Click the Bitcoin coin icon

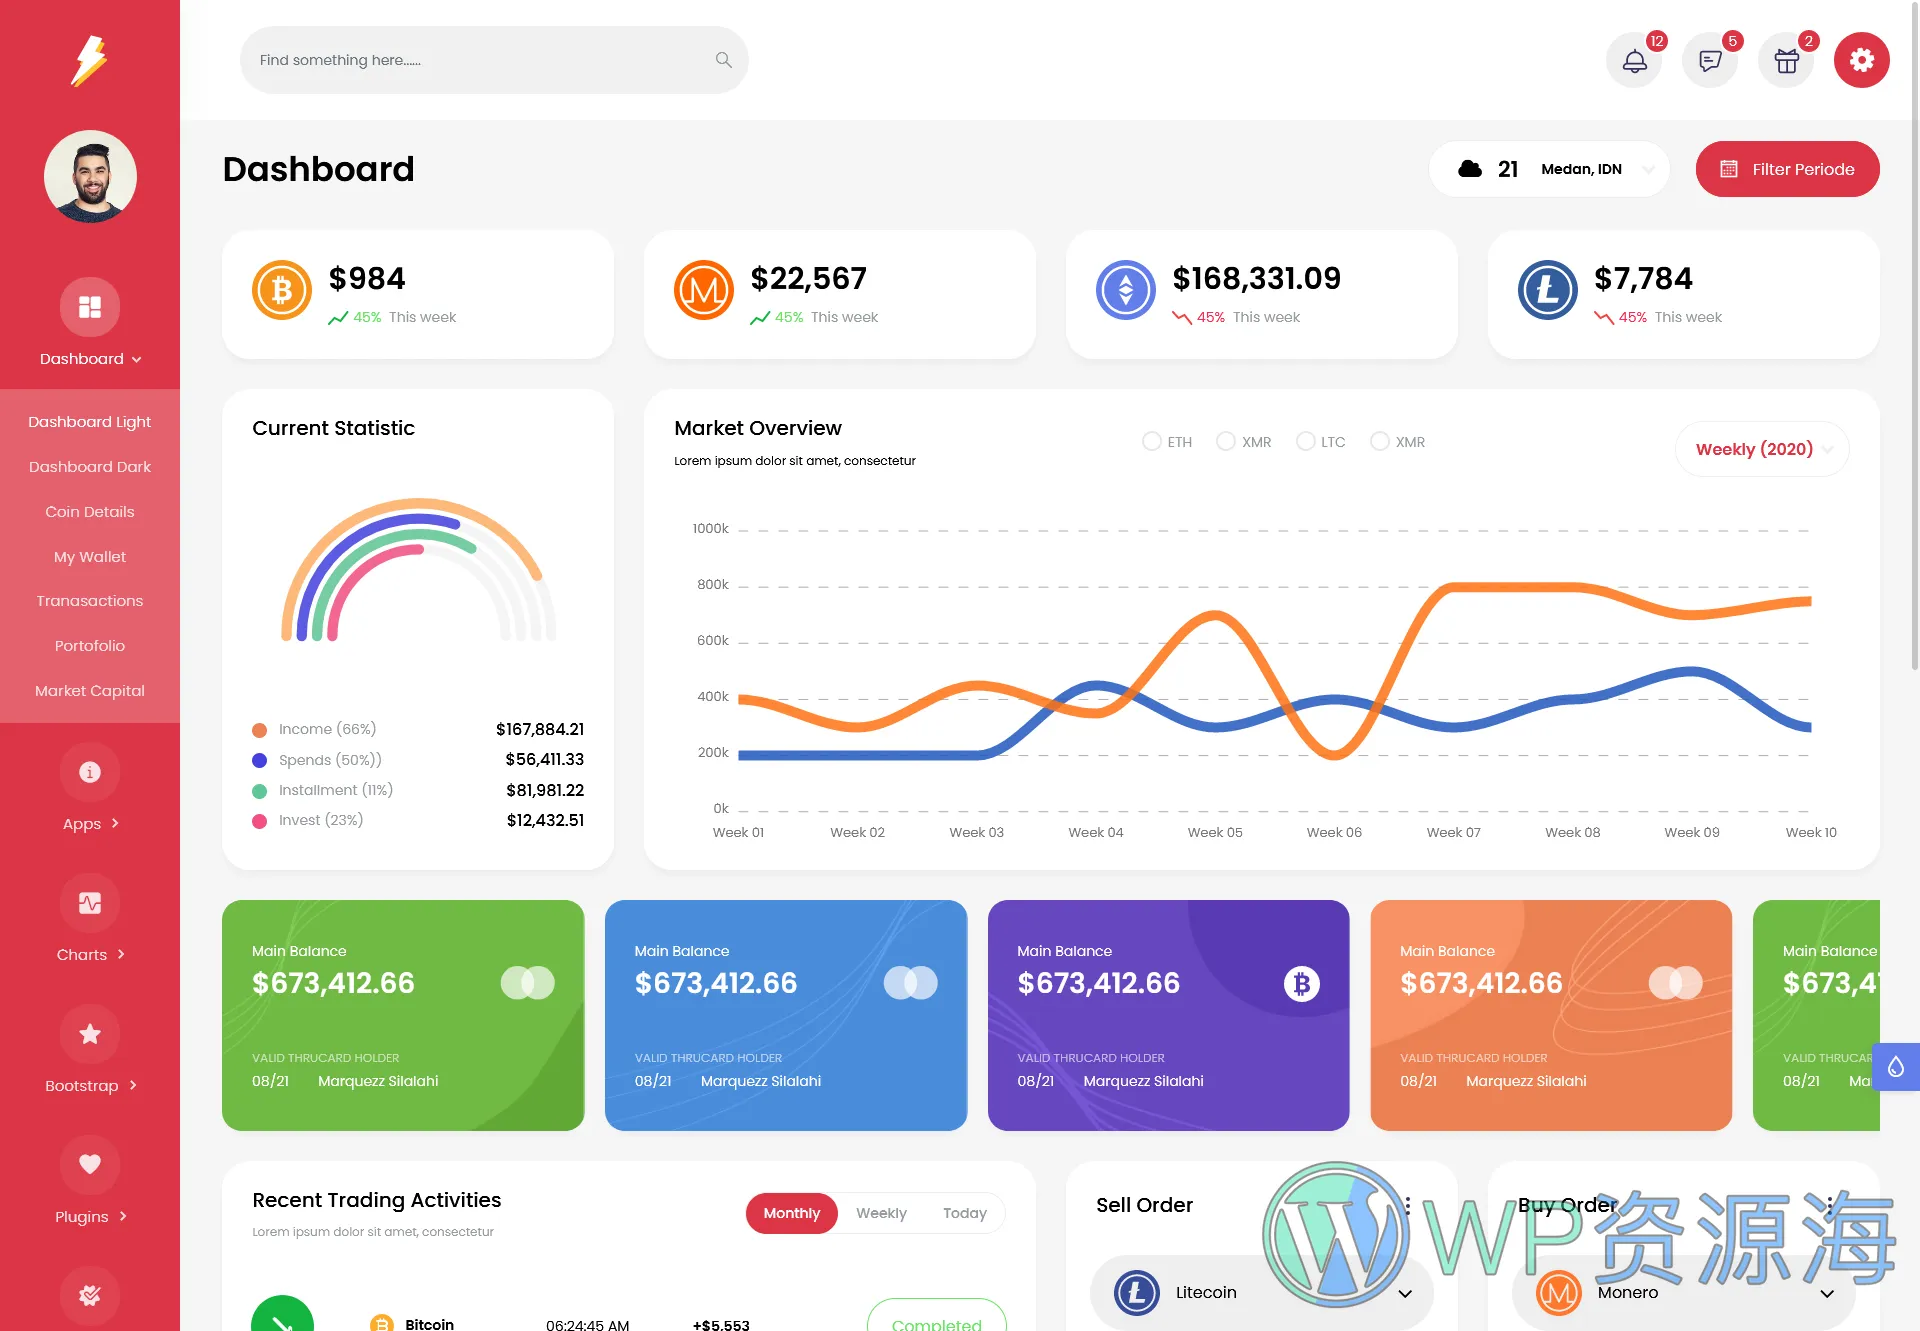280,289
